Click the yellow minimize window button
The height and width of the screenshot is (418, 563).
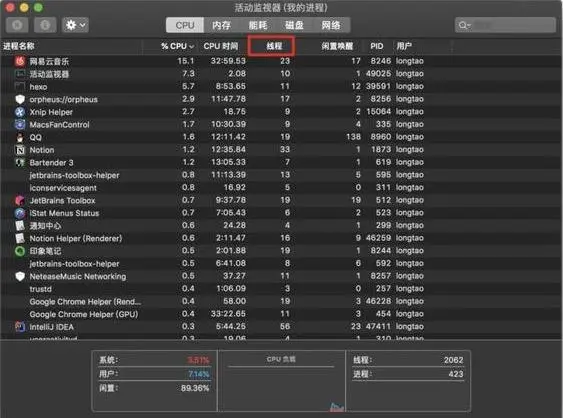[24, 7]
